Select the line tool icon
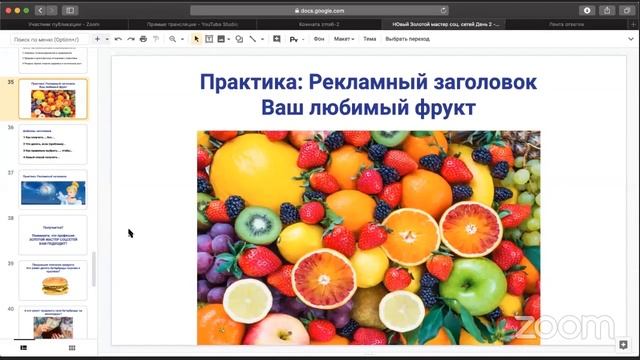The height and width of the screenshot is (360, 640). [253, 39]
